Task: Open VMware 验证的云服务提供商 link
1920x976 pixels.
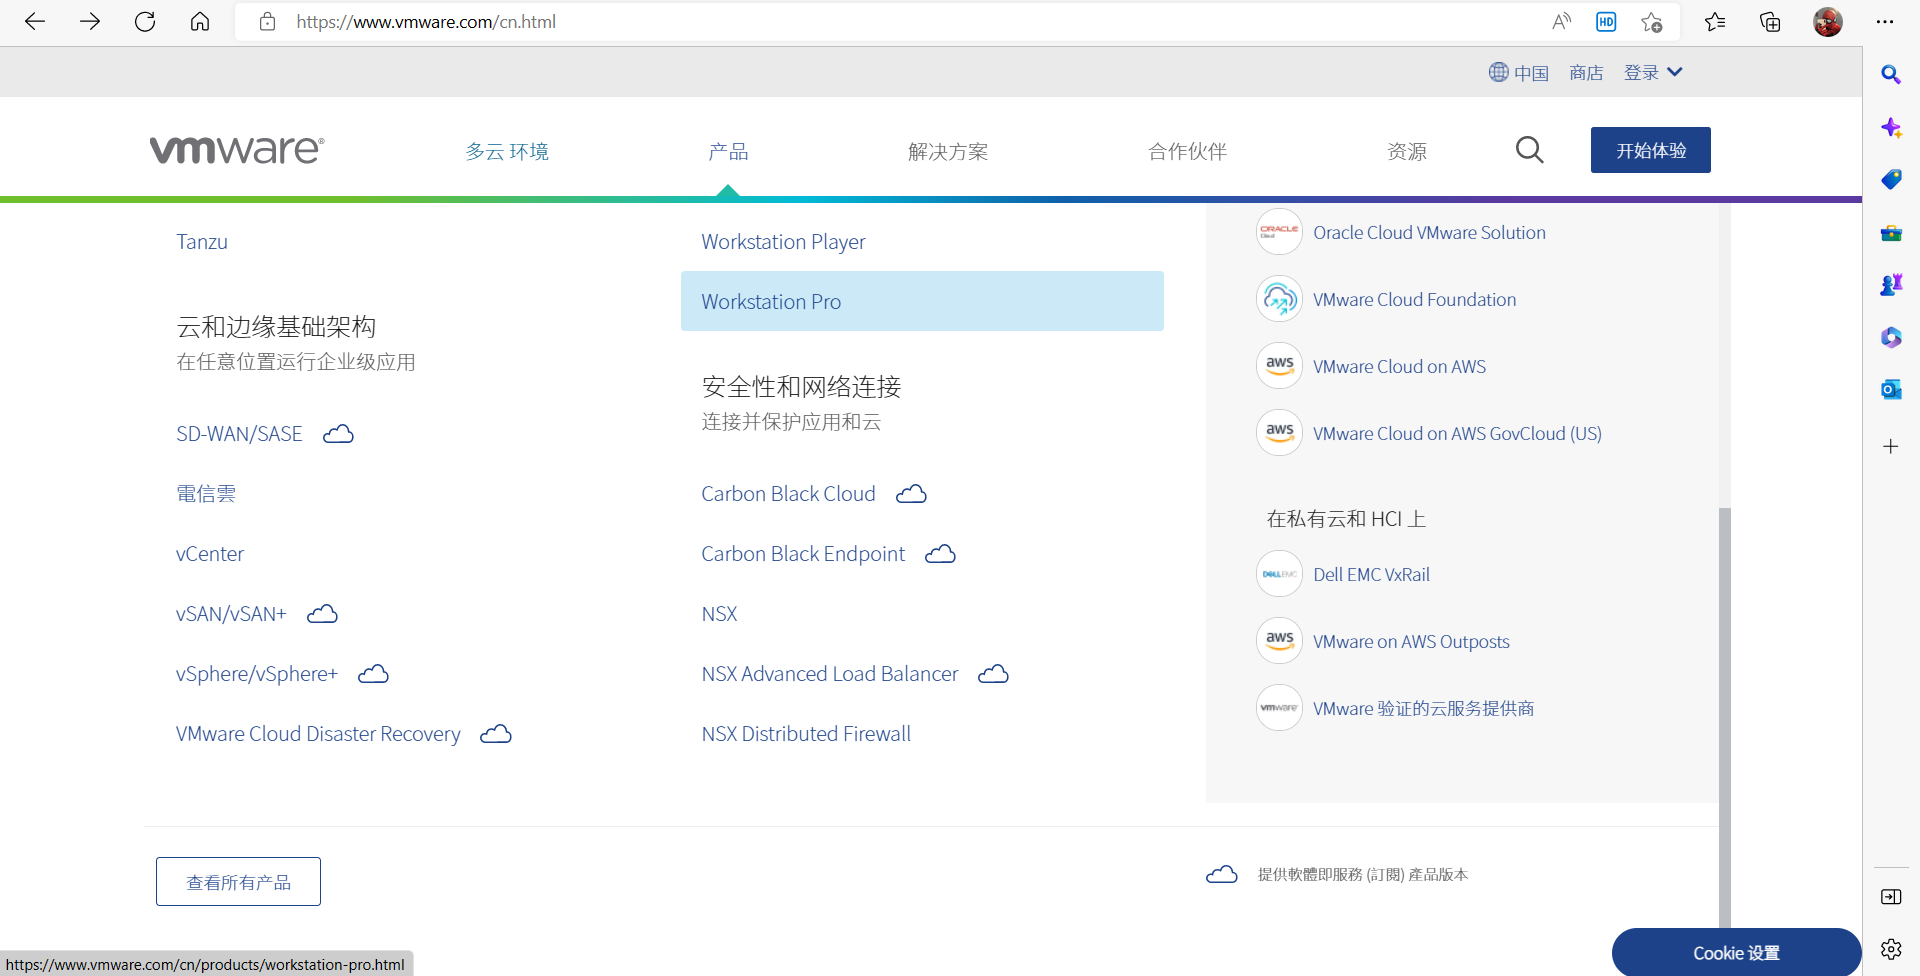Action: tap(1423, 708)
